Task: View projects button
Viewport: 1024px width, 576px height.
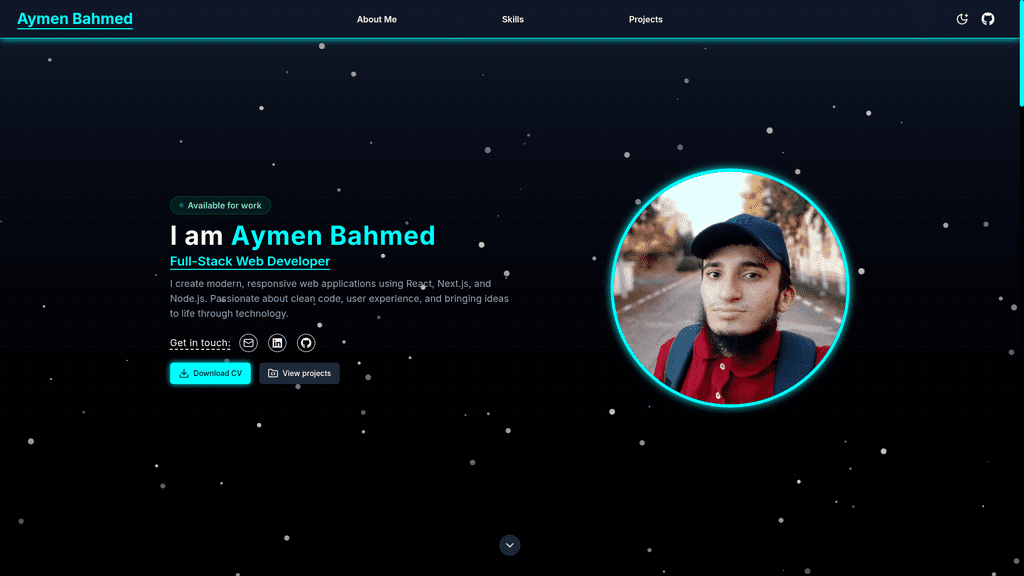Action: [299, 374]
